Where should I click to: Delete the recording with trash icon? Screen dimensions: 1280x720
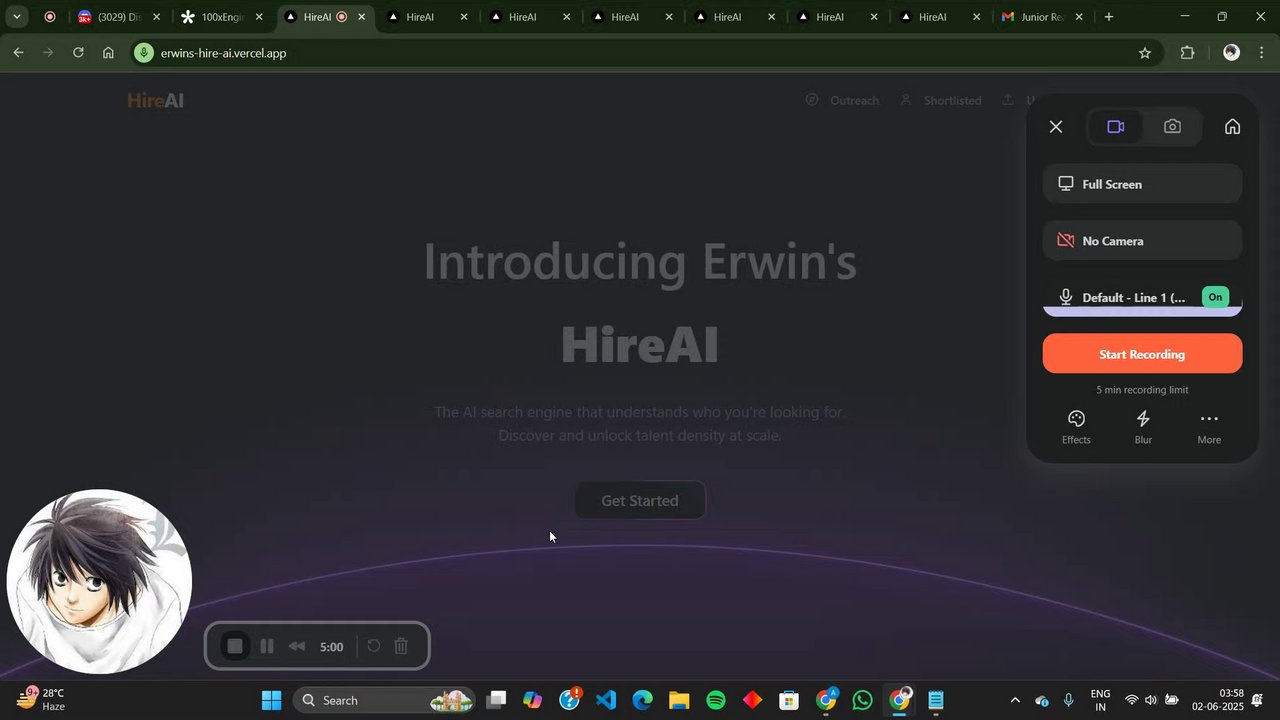click(x=401, y=646)
